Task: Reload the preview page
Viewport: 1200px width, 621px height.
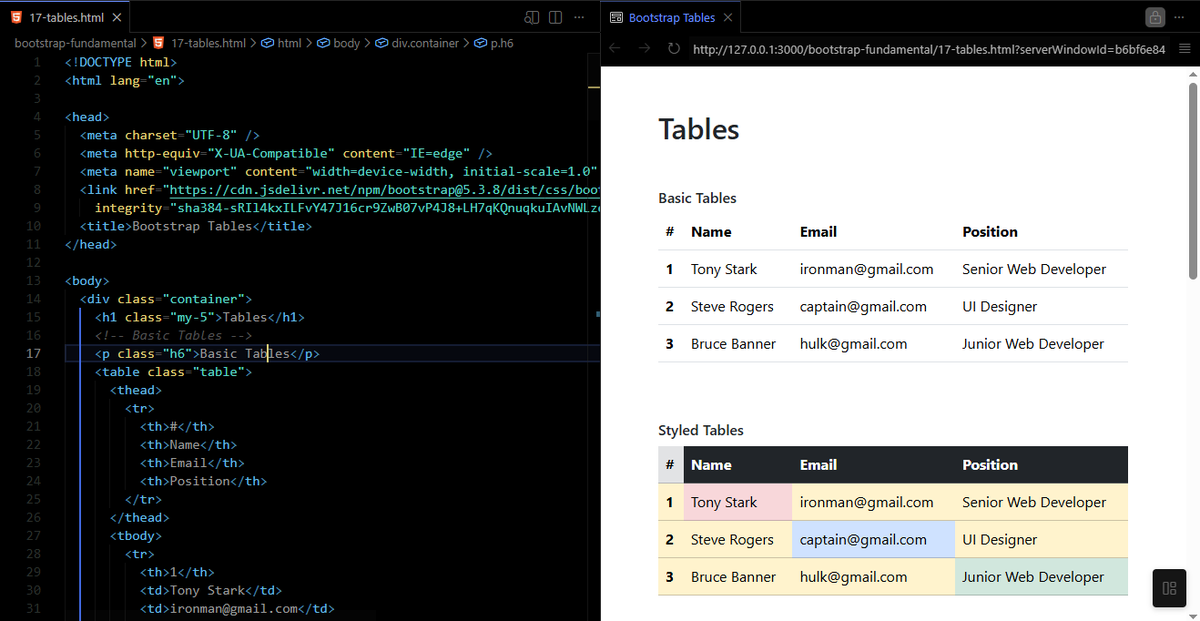Action: point(673,49)
